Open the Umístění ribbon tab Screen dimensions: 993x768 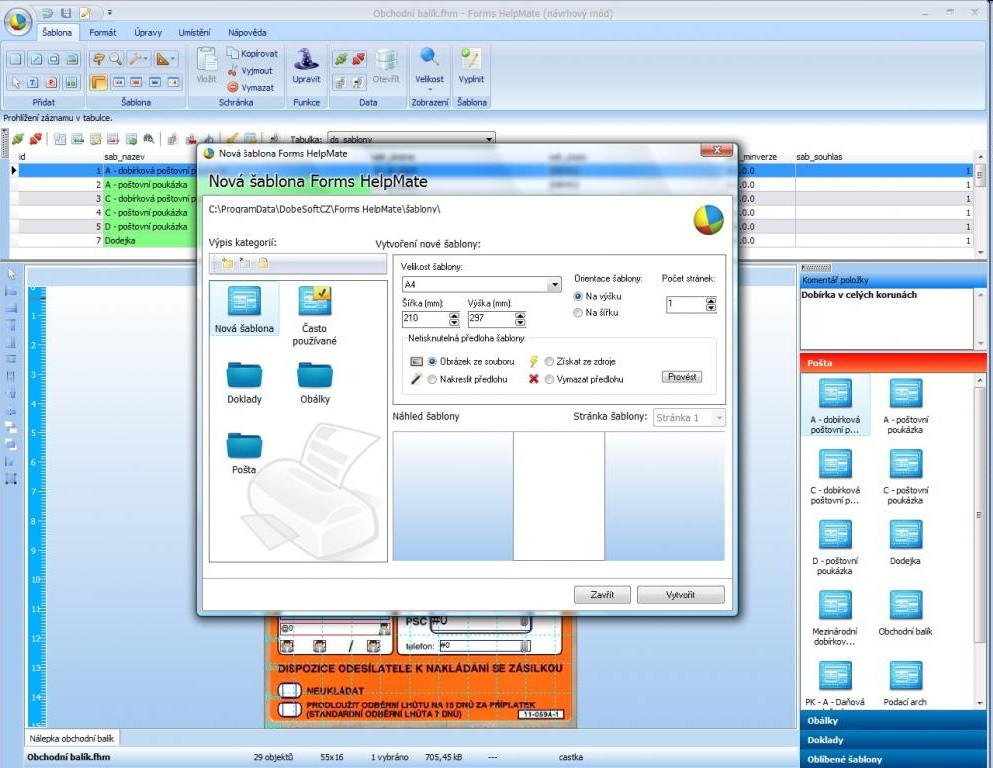(x=194, y=32)
